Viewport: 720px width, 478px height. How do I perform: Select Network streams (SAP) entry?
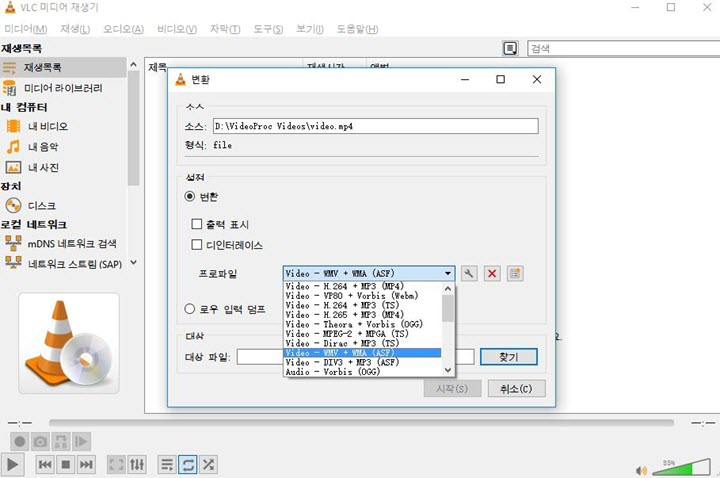(63, 264)
